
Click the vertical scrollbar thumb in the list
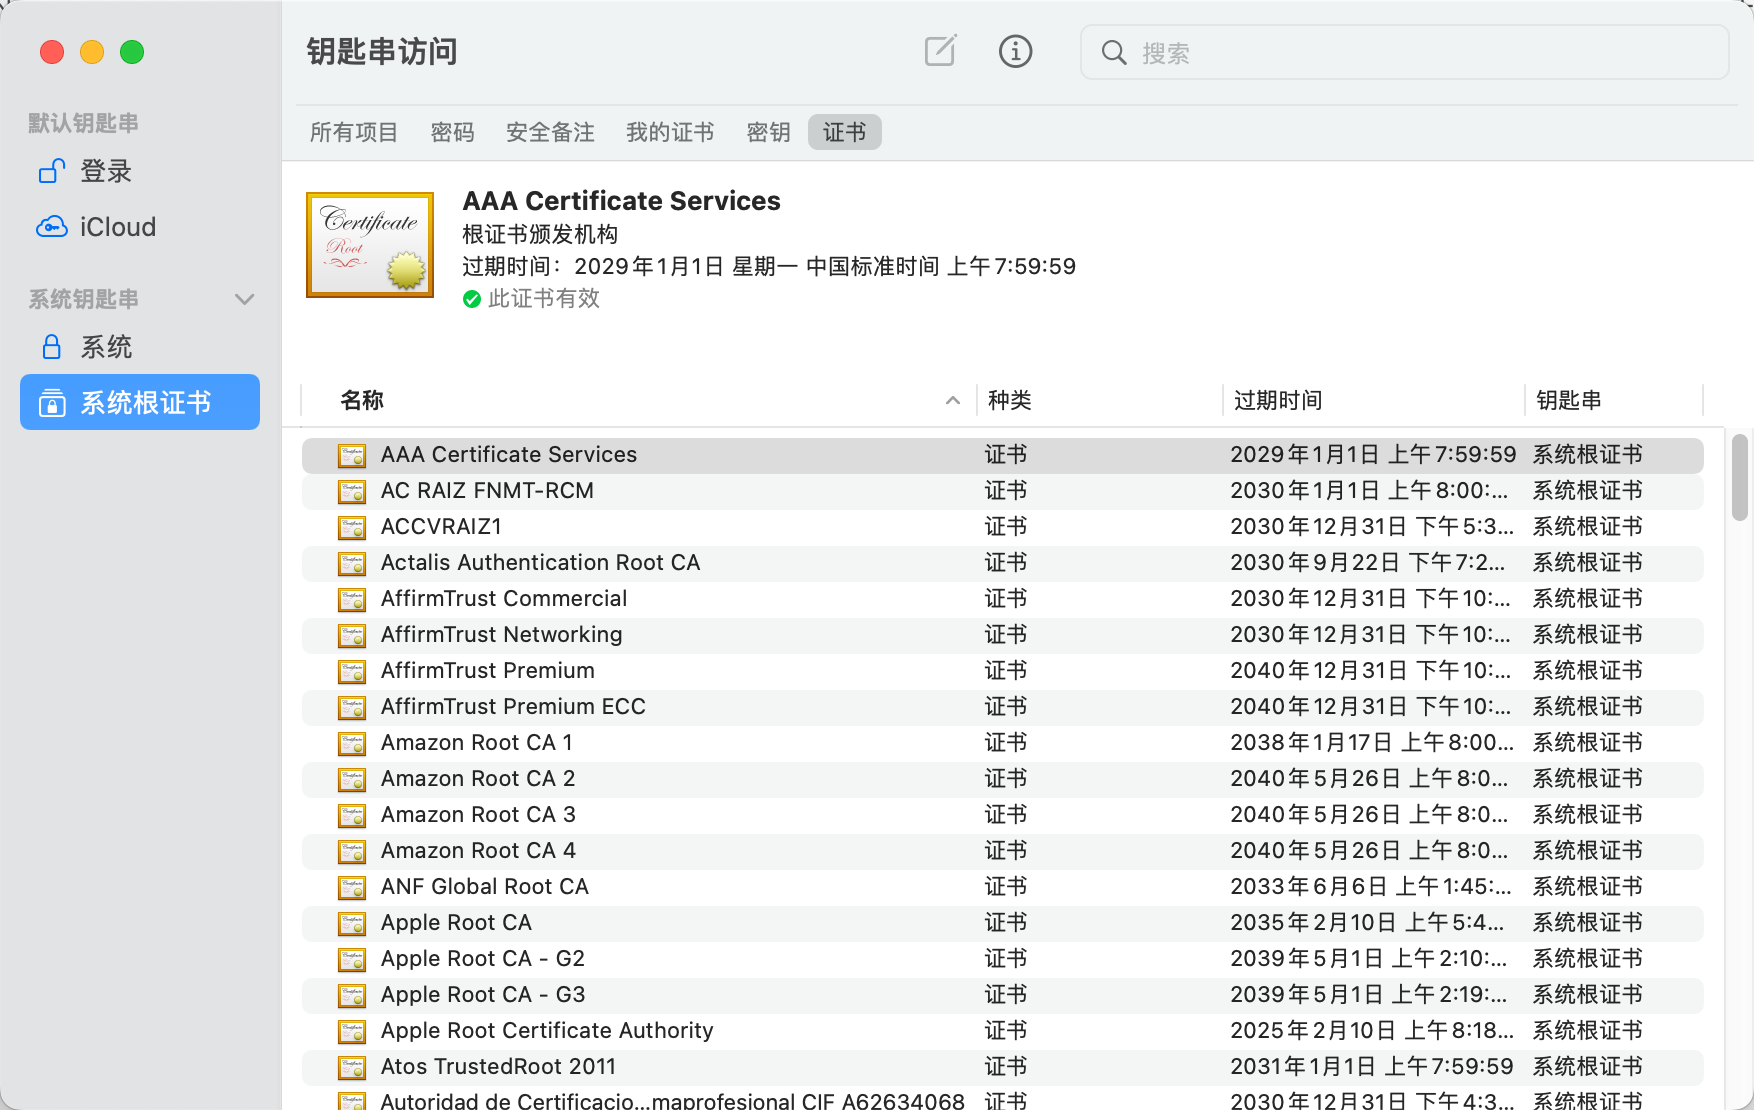(x=1740, y=477)
